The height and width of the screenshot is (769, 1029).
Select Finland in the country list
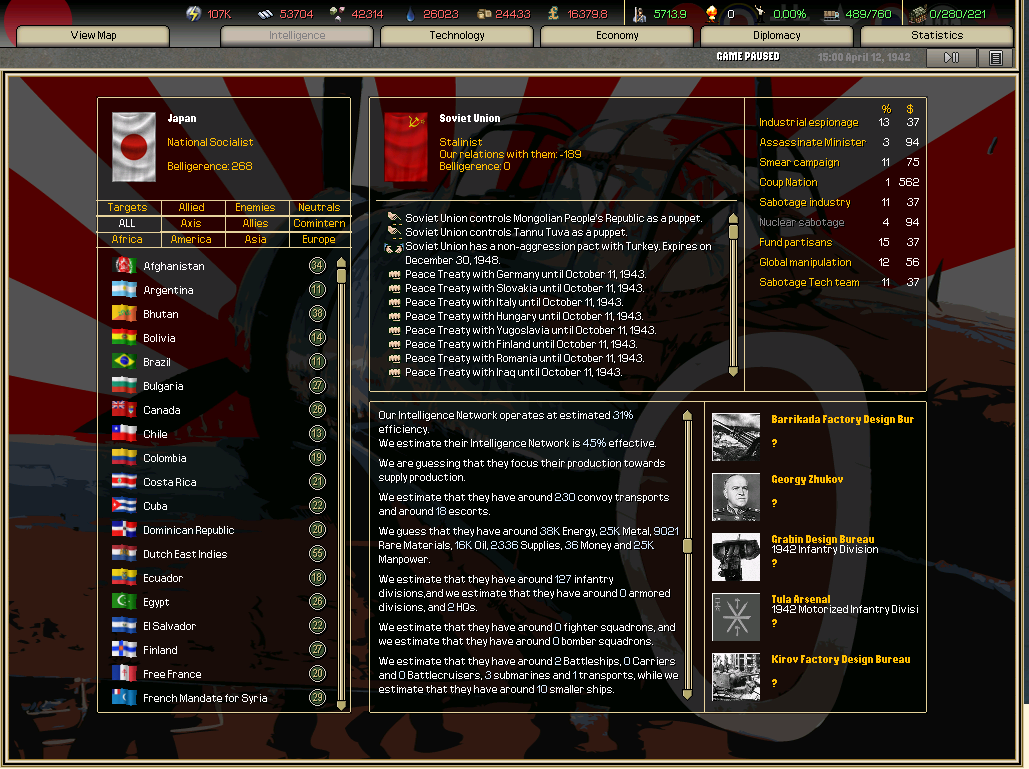pos(160,650)
